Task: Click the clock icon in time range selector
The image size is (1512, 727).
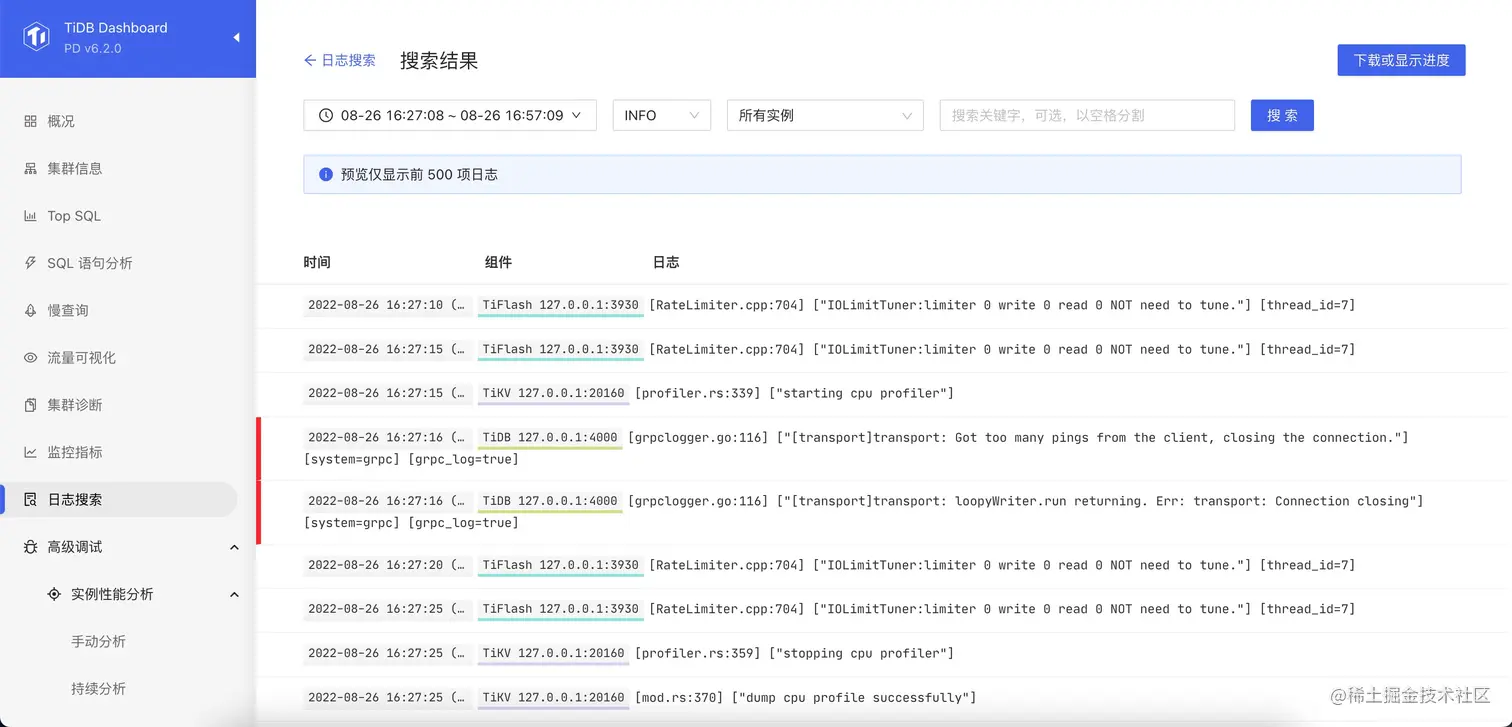Action: tap(325, 115)
